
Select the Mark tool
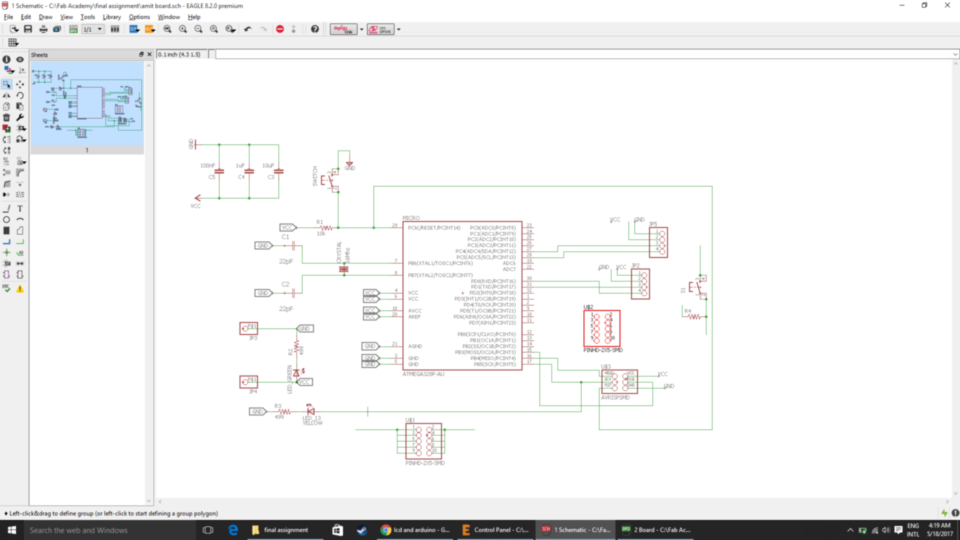20,71
